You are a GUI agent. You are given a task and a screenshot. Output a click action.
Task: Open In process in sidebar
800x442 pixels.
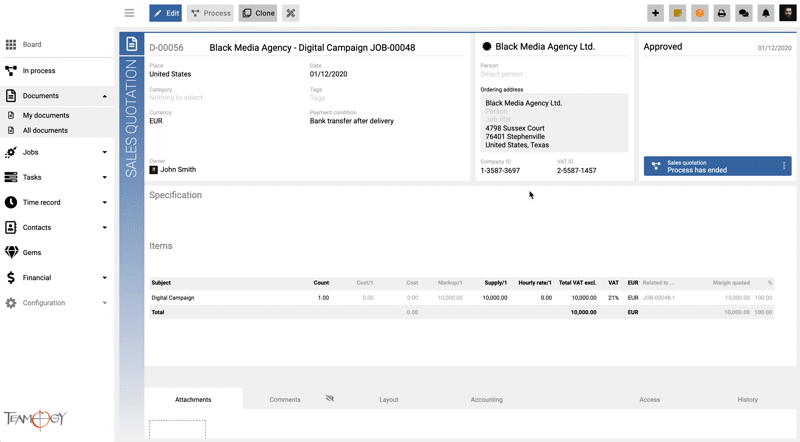pos(39,70)
